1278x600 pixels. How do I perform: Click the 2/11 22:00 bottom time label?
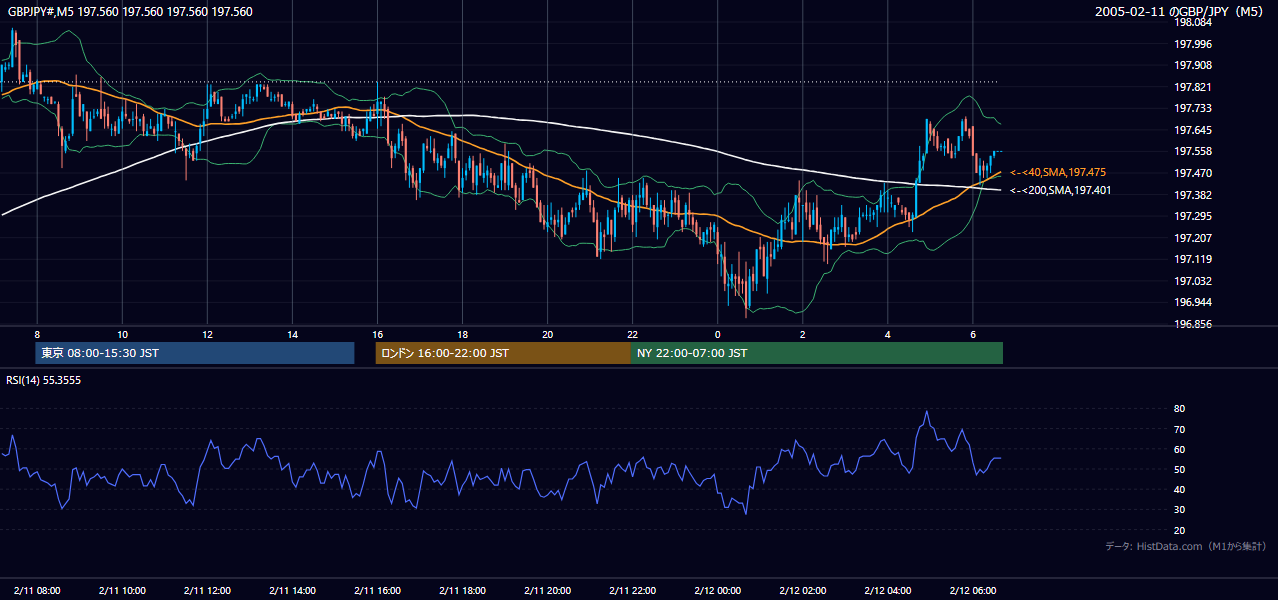point(632,591)
